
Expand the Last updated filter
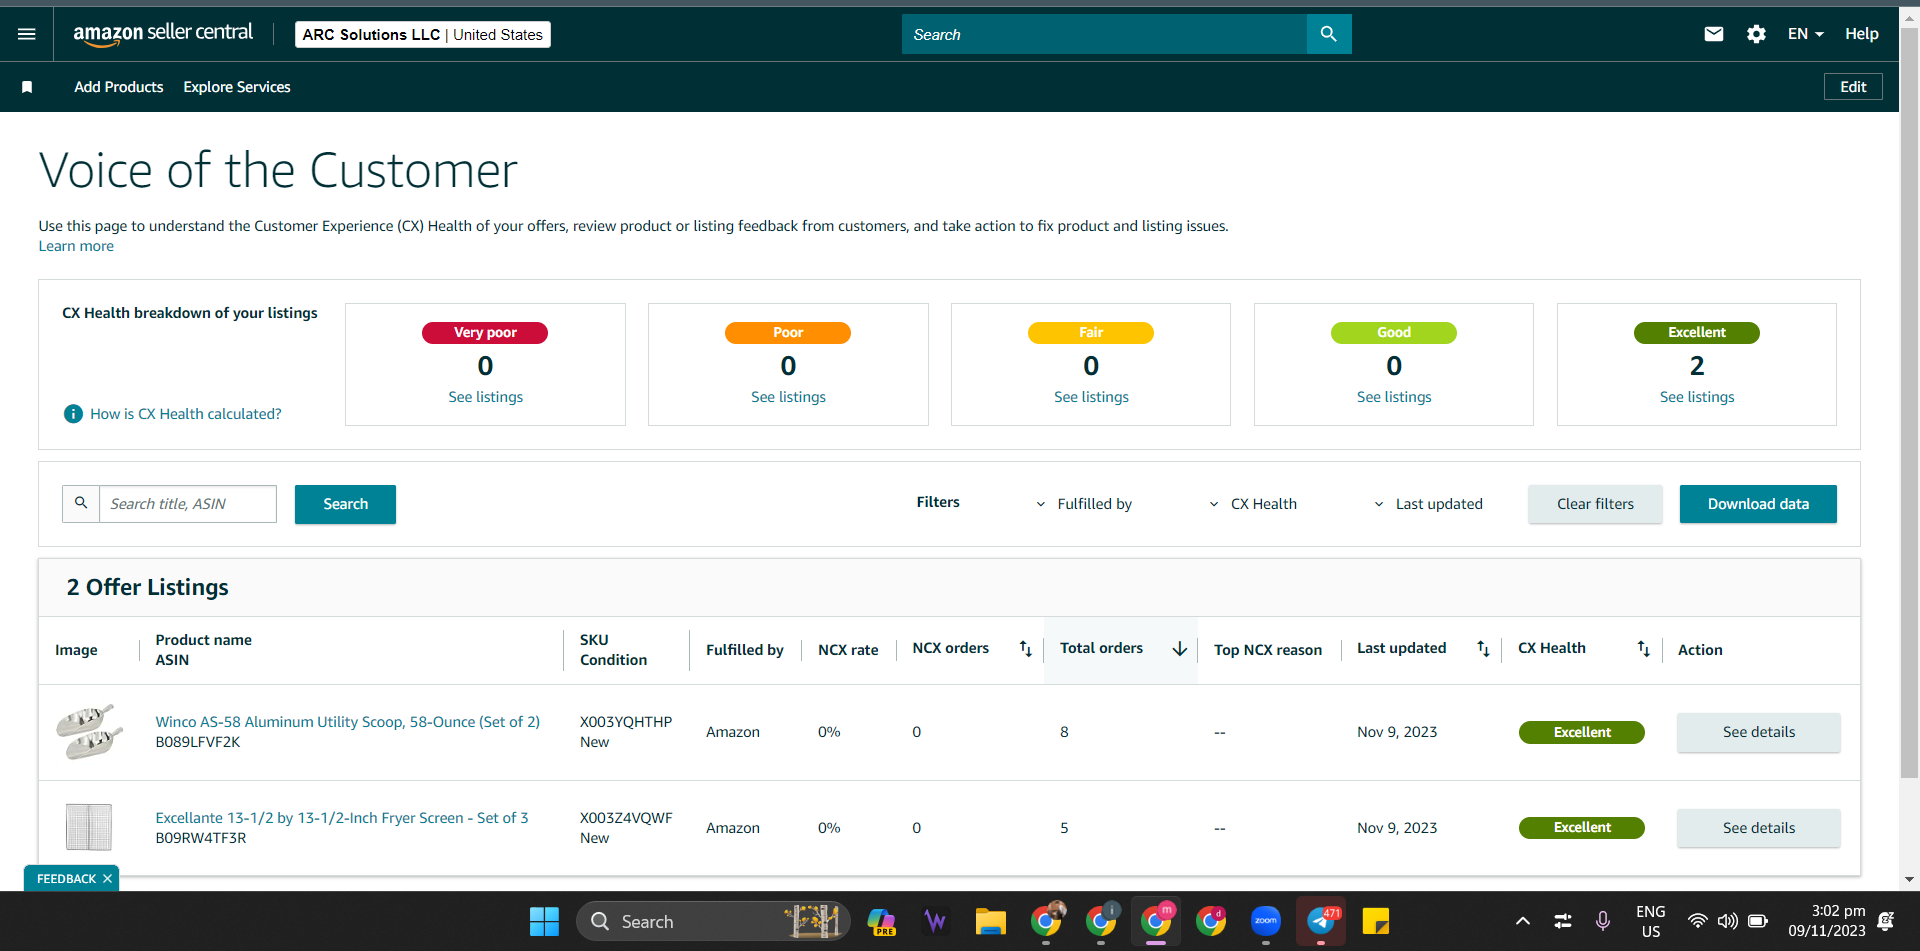pyautogui.click(x=1428, y=504)
